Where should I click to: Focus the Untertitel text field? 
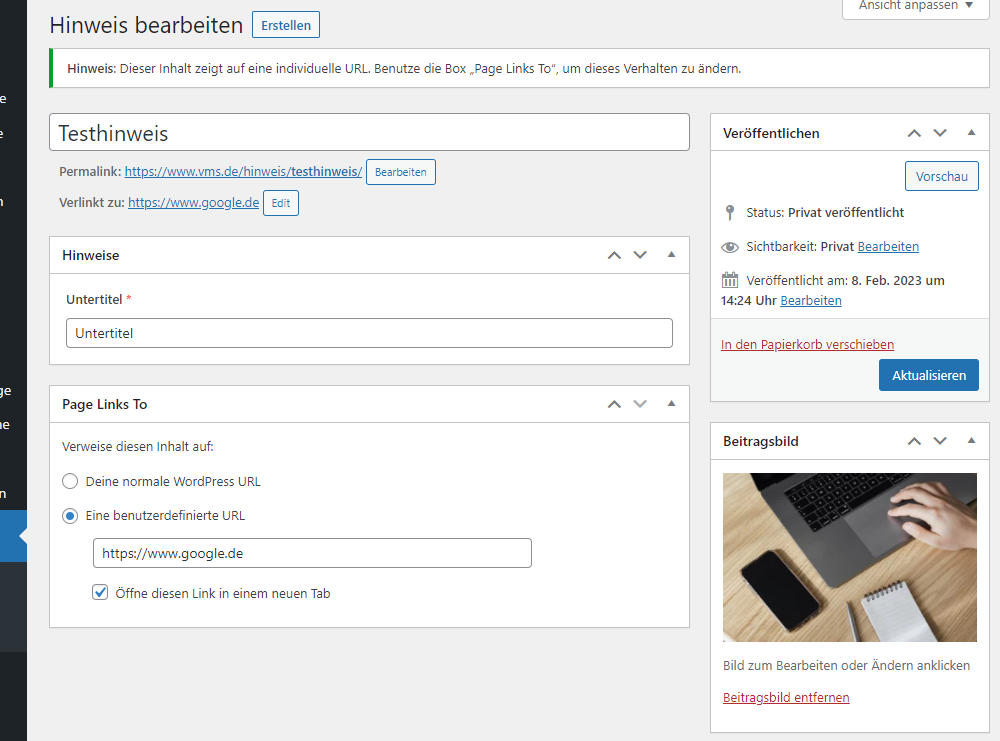[x=369, y=333]
